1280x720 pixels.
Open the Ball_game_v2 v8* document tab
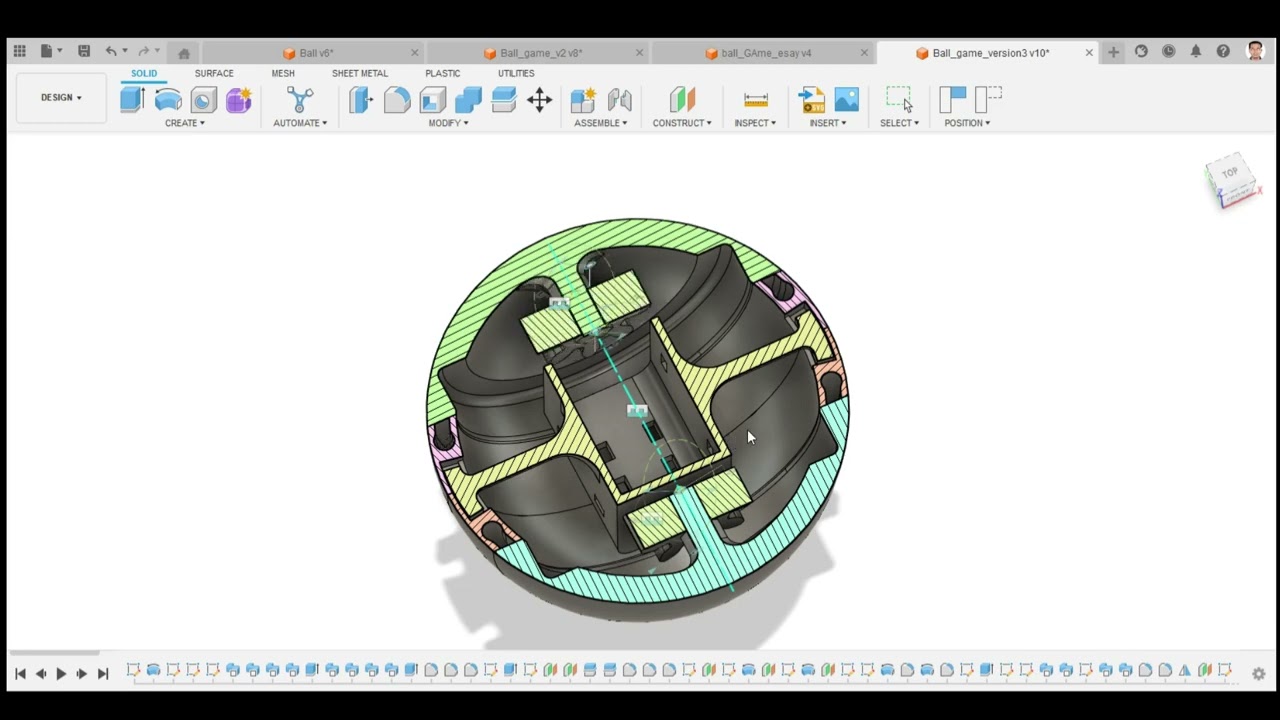(541, 53)
